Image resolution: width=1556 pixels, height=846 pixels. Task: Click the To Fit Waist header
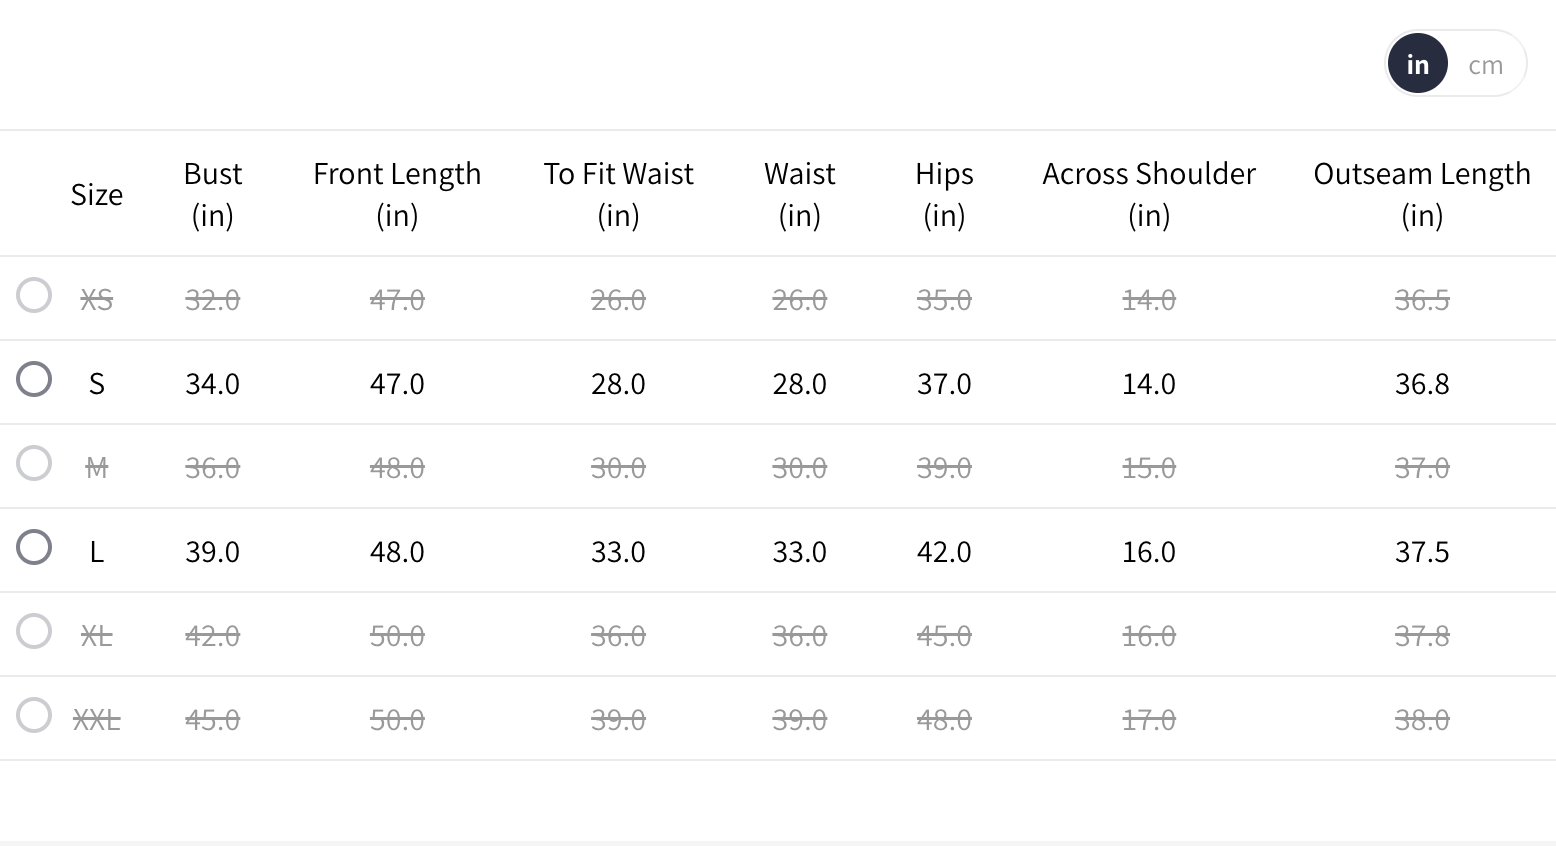(x=618, y=195)
